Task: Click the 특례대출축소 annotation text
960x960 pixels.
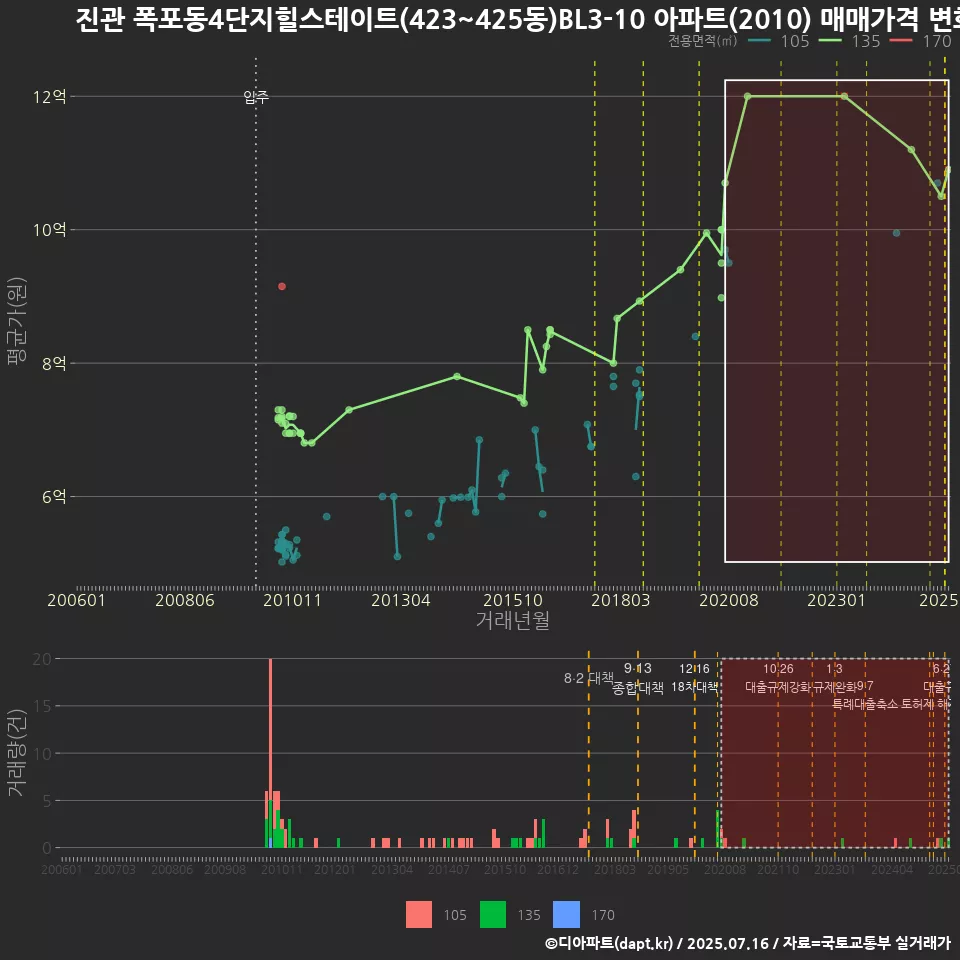Action: (865, 704)
